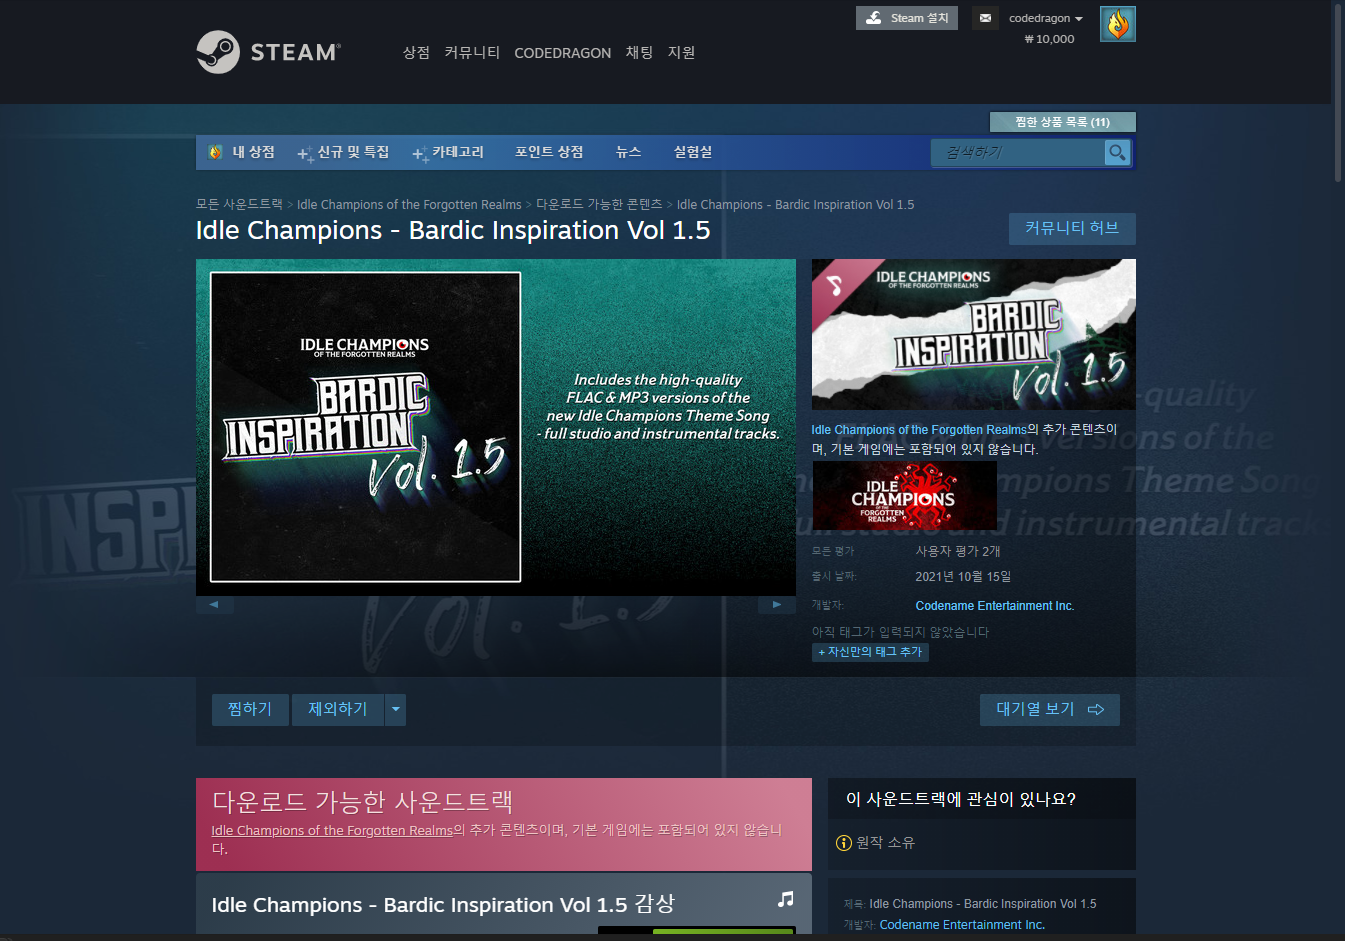Open the 실험실 tab

coord(693,152)
